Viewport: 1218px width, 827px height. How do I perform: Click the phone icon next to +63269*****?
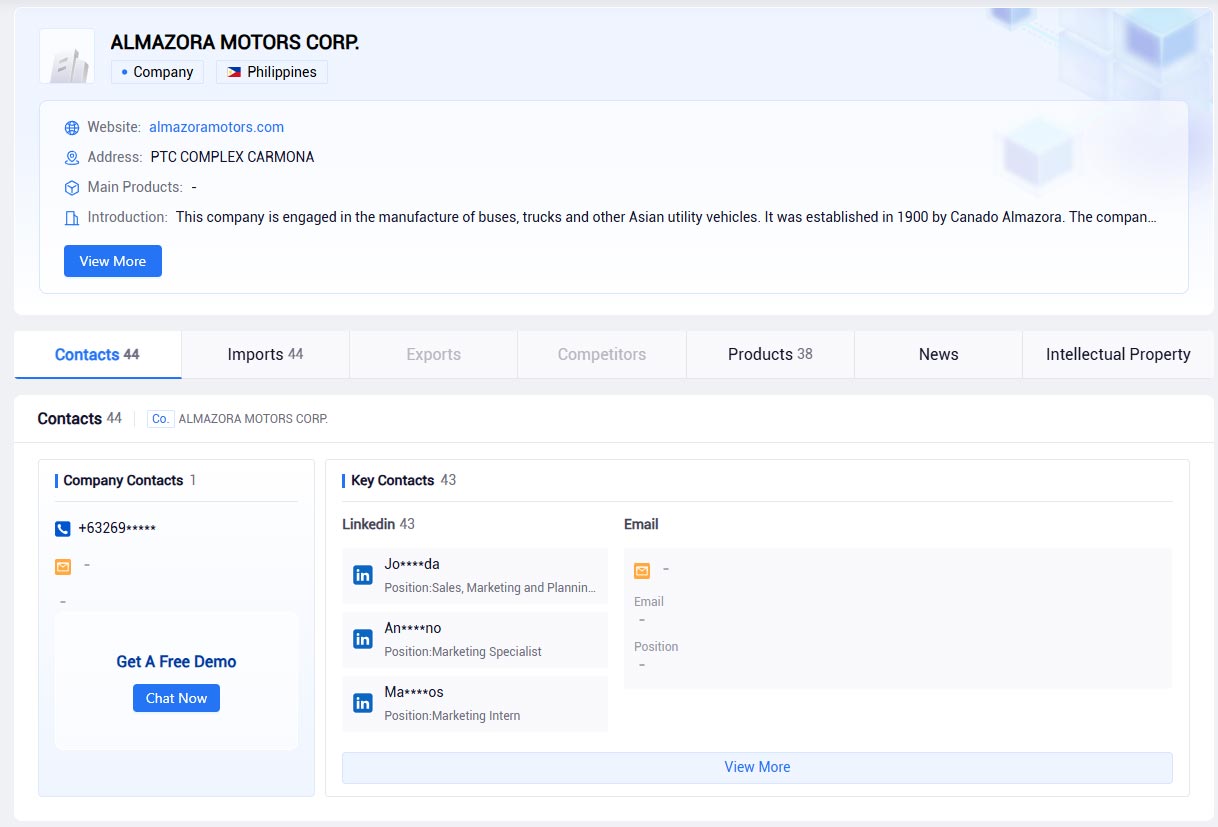tap(63, 529)
